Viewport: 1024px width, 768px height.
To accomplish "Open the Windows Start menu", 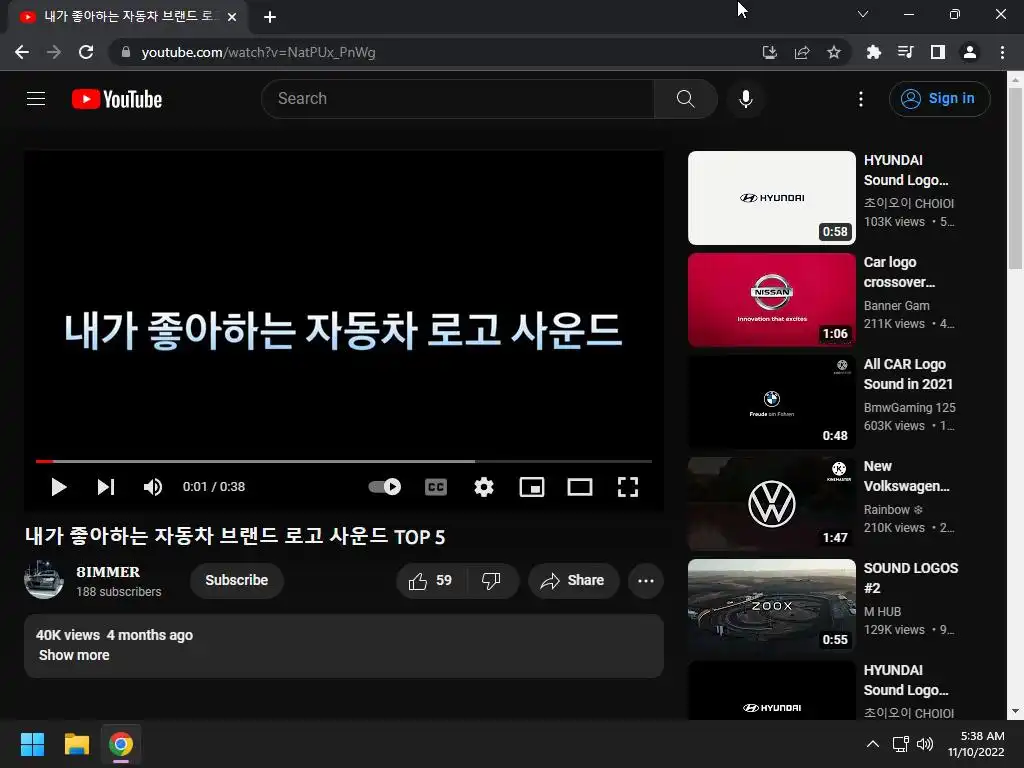I will pyautogui.click(x=32, y=744).
